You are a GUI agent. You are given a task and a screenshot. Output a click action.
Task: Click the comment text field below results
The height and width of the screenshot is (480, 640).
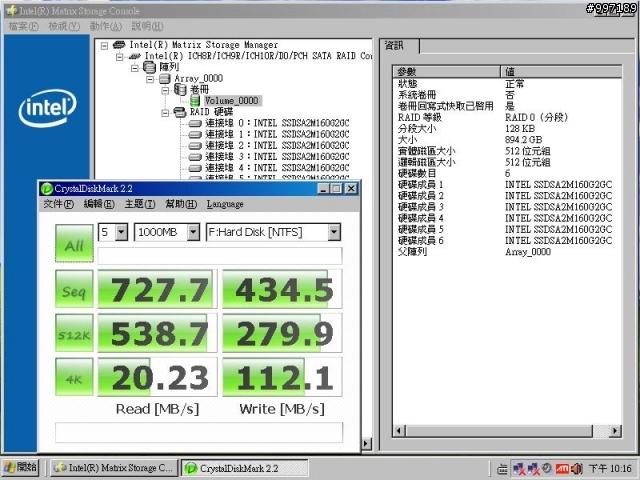[x=199, y=433]
